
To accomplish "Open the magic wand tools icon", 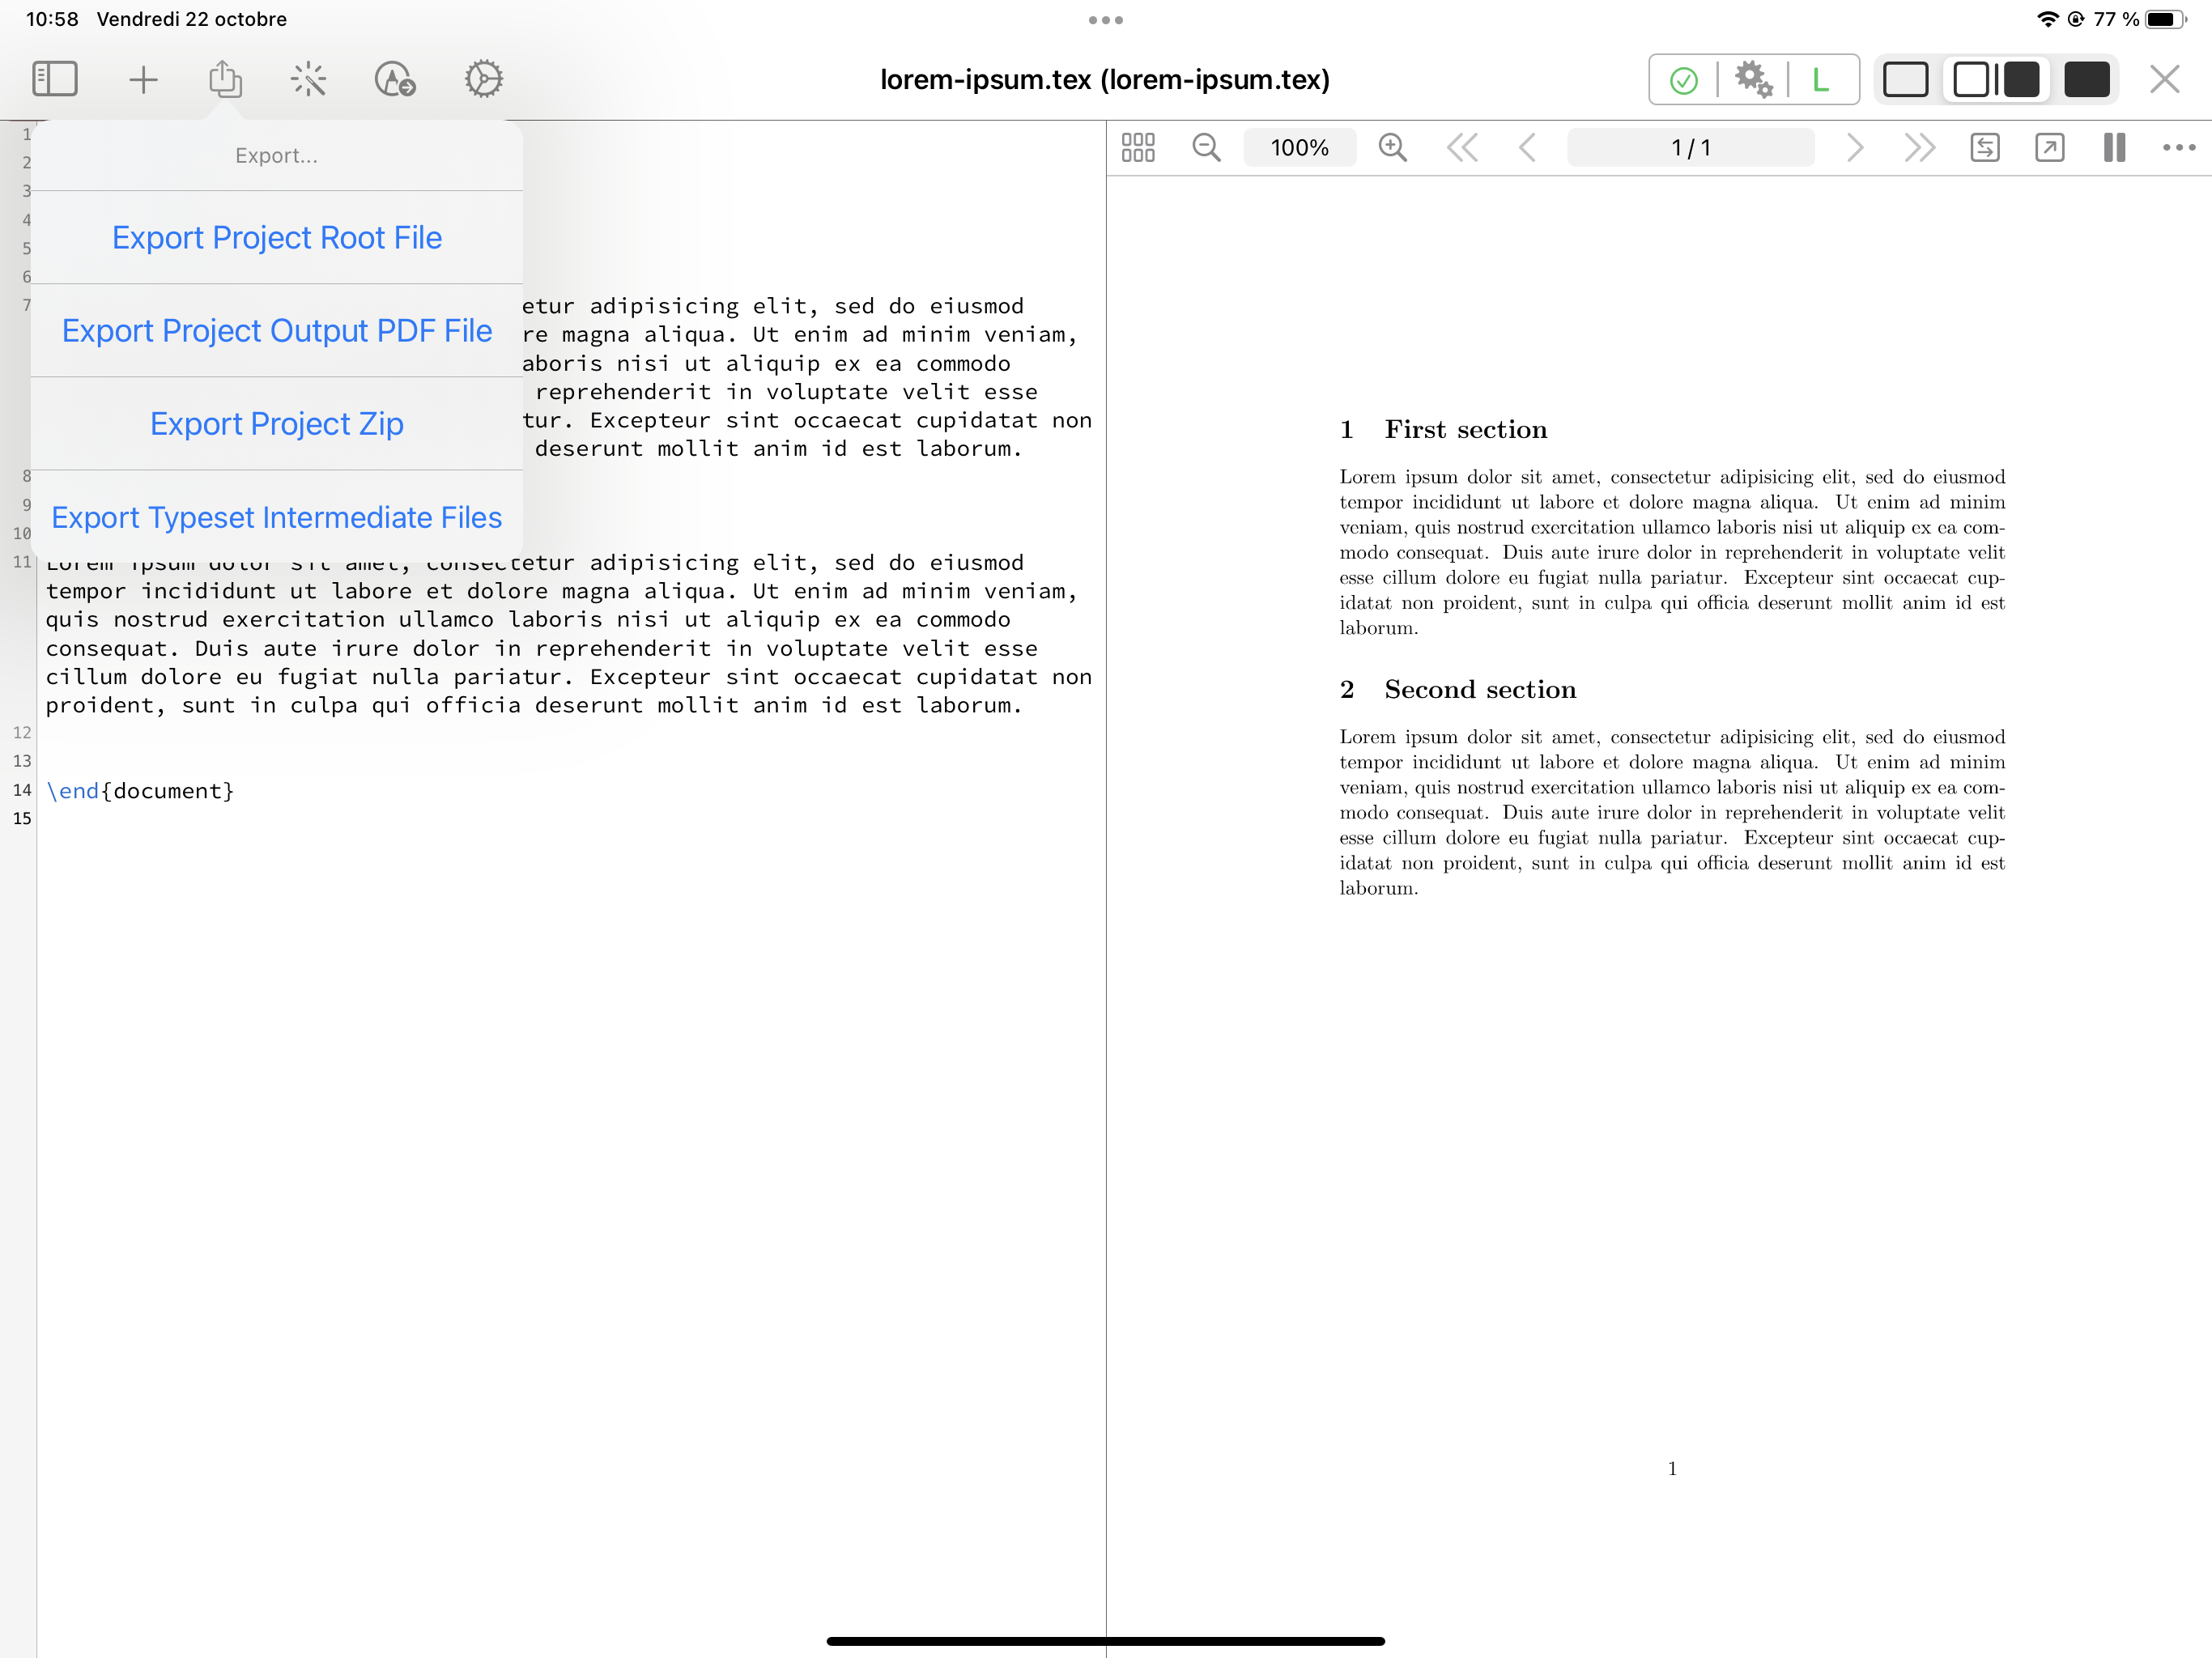I will [x=308, y=79].
